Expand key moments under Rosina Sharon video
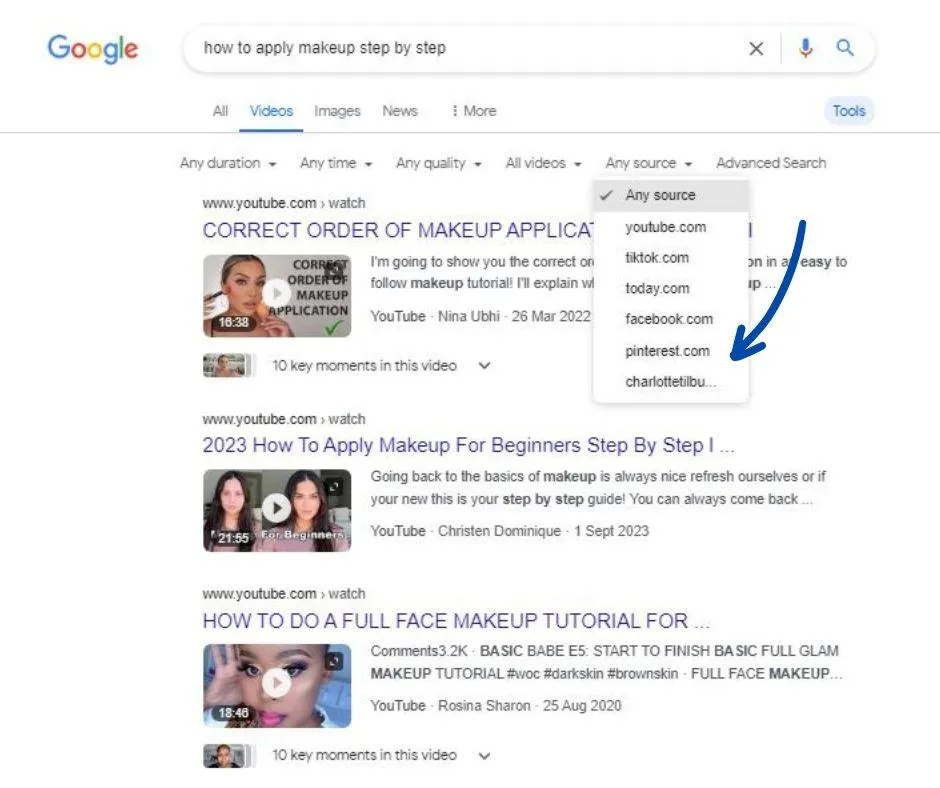Image resolution: width=940 pixels, height=788 pixels. click(484, 756)
